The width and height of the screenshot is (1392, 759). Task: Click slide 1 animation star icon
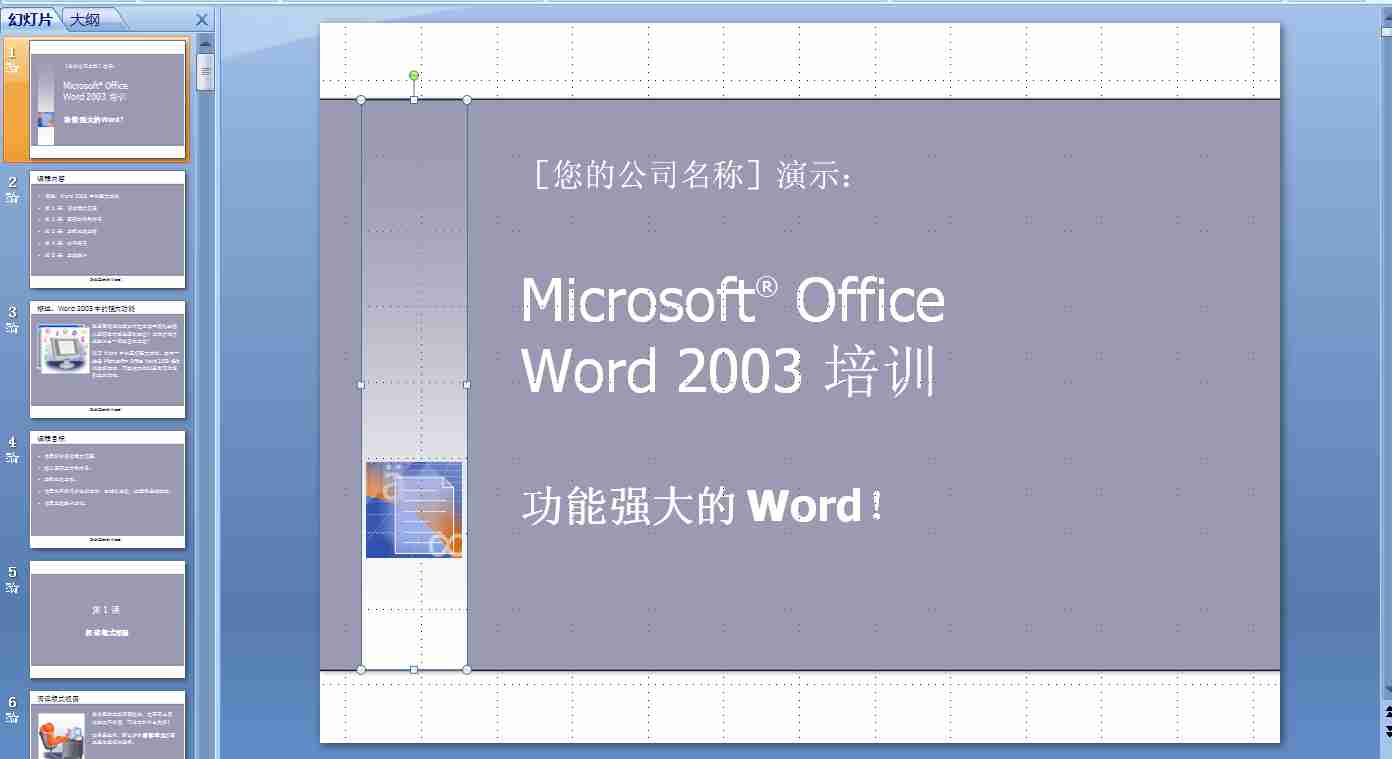(12, 68)
